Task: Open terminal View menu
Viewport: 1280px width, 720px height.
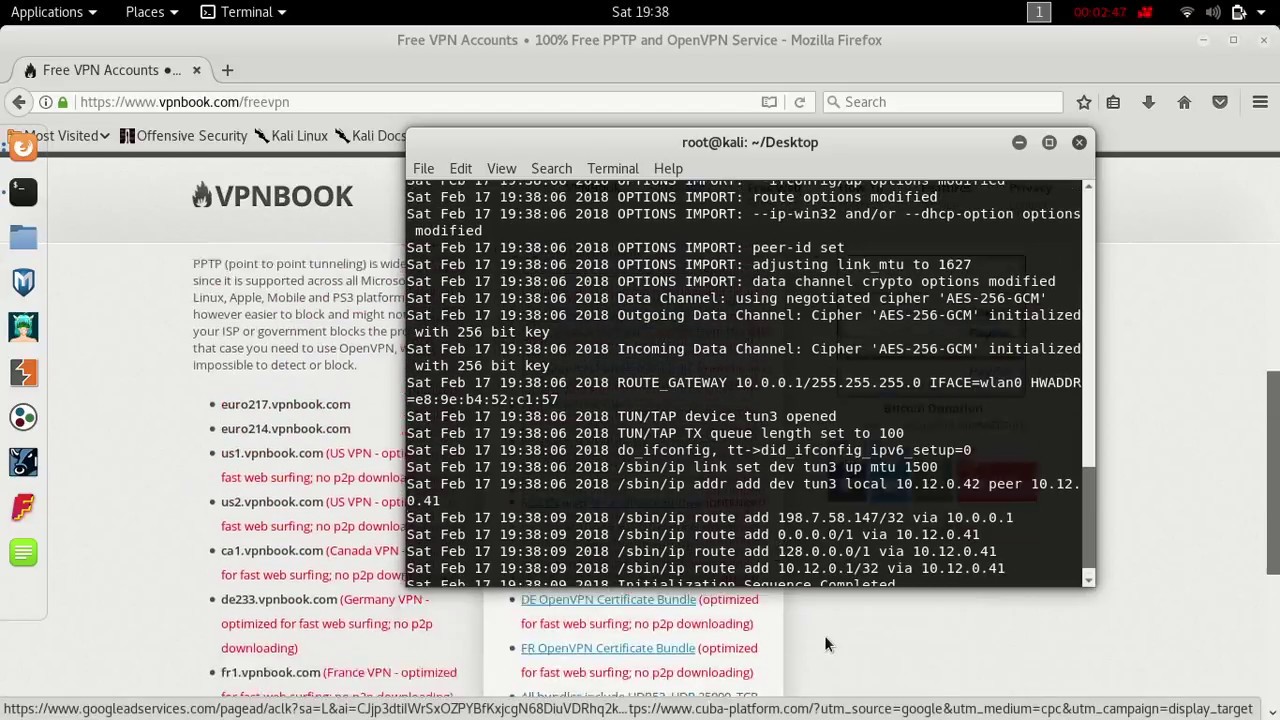Action: (501, 169)
